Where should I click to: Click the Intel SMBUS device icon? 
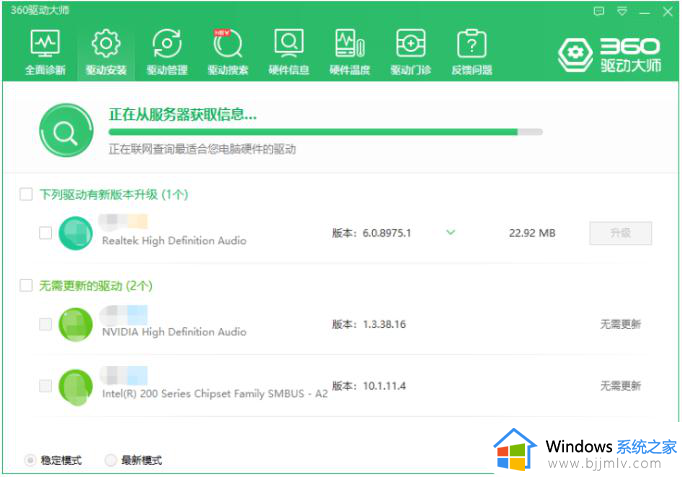(x=76, y=387)
